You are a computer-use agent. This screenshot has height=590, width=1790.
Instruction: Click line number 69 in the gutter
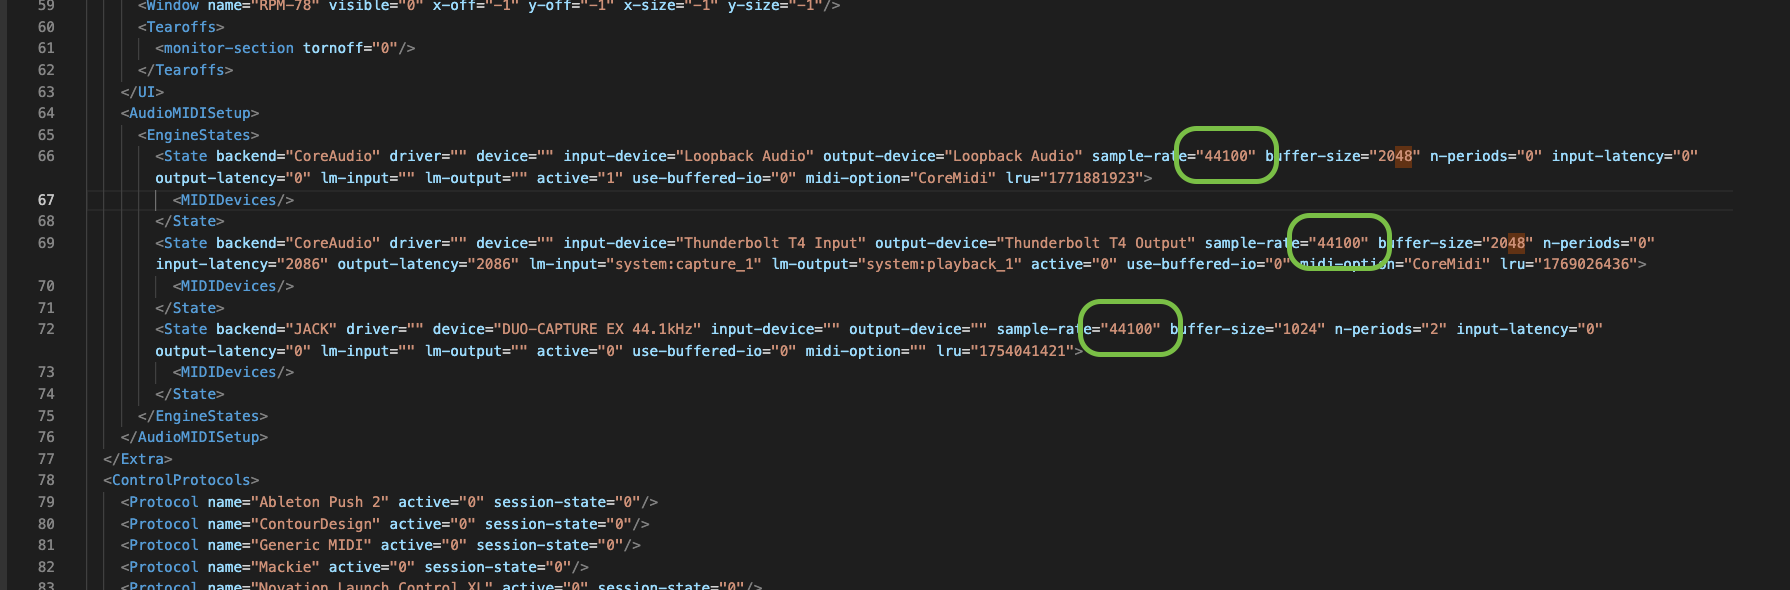(x=46, y=243)
